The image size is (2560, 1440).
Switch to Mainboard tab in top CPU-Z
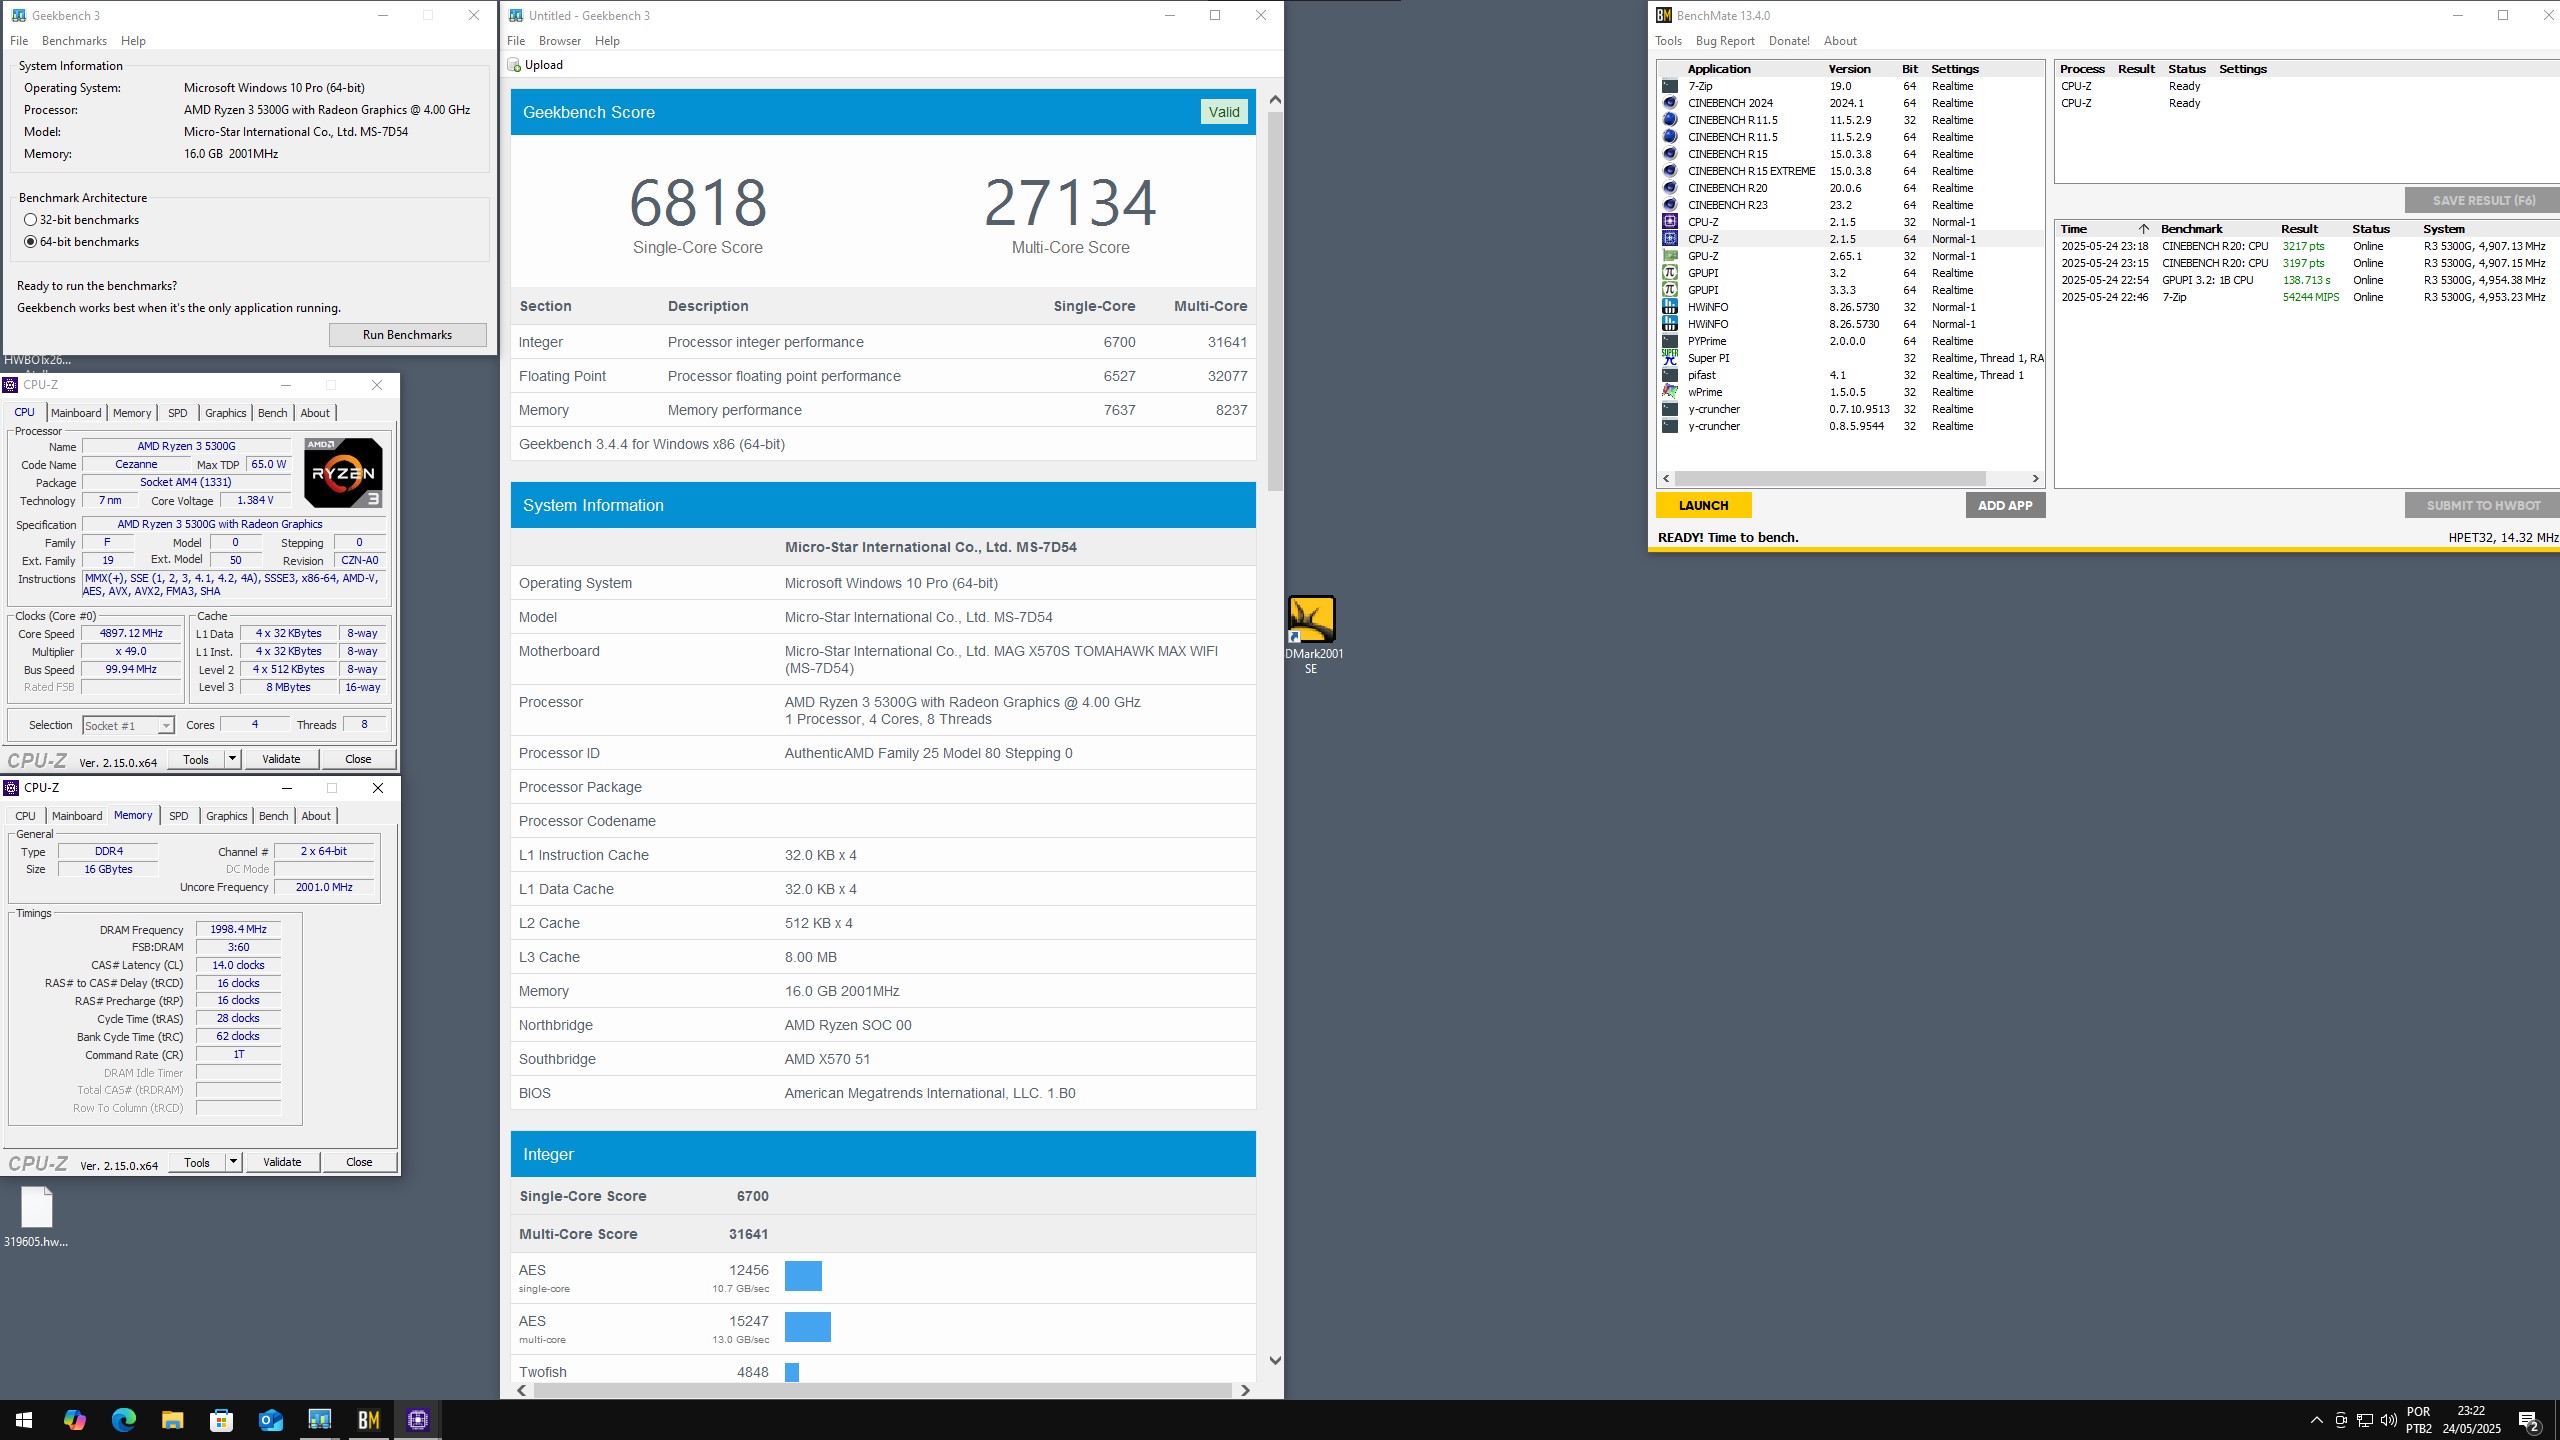click(x=76, y=413)
